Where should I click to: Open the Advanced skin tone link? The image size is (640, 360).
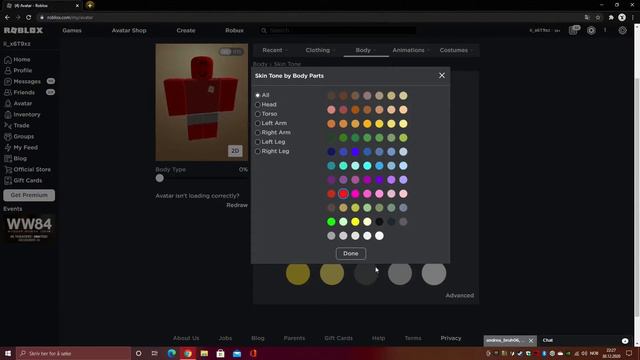460,296
